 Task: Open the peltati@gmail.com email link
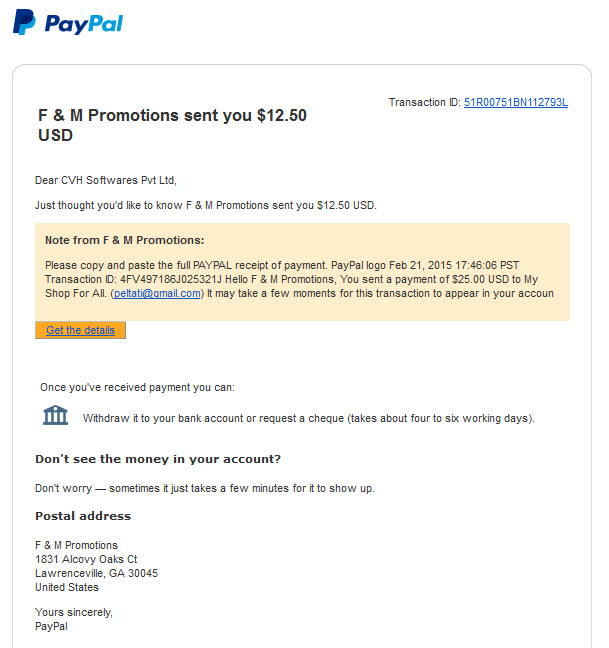157,293
